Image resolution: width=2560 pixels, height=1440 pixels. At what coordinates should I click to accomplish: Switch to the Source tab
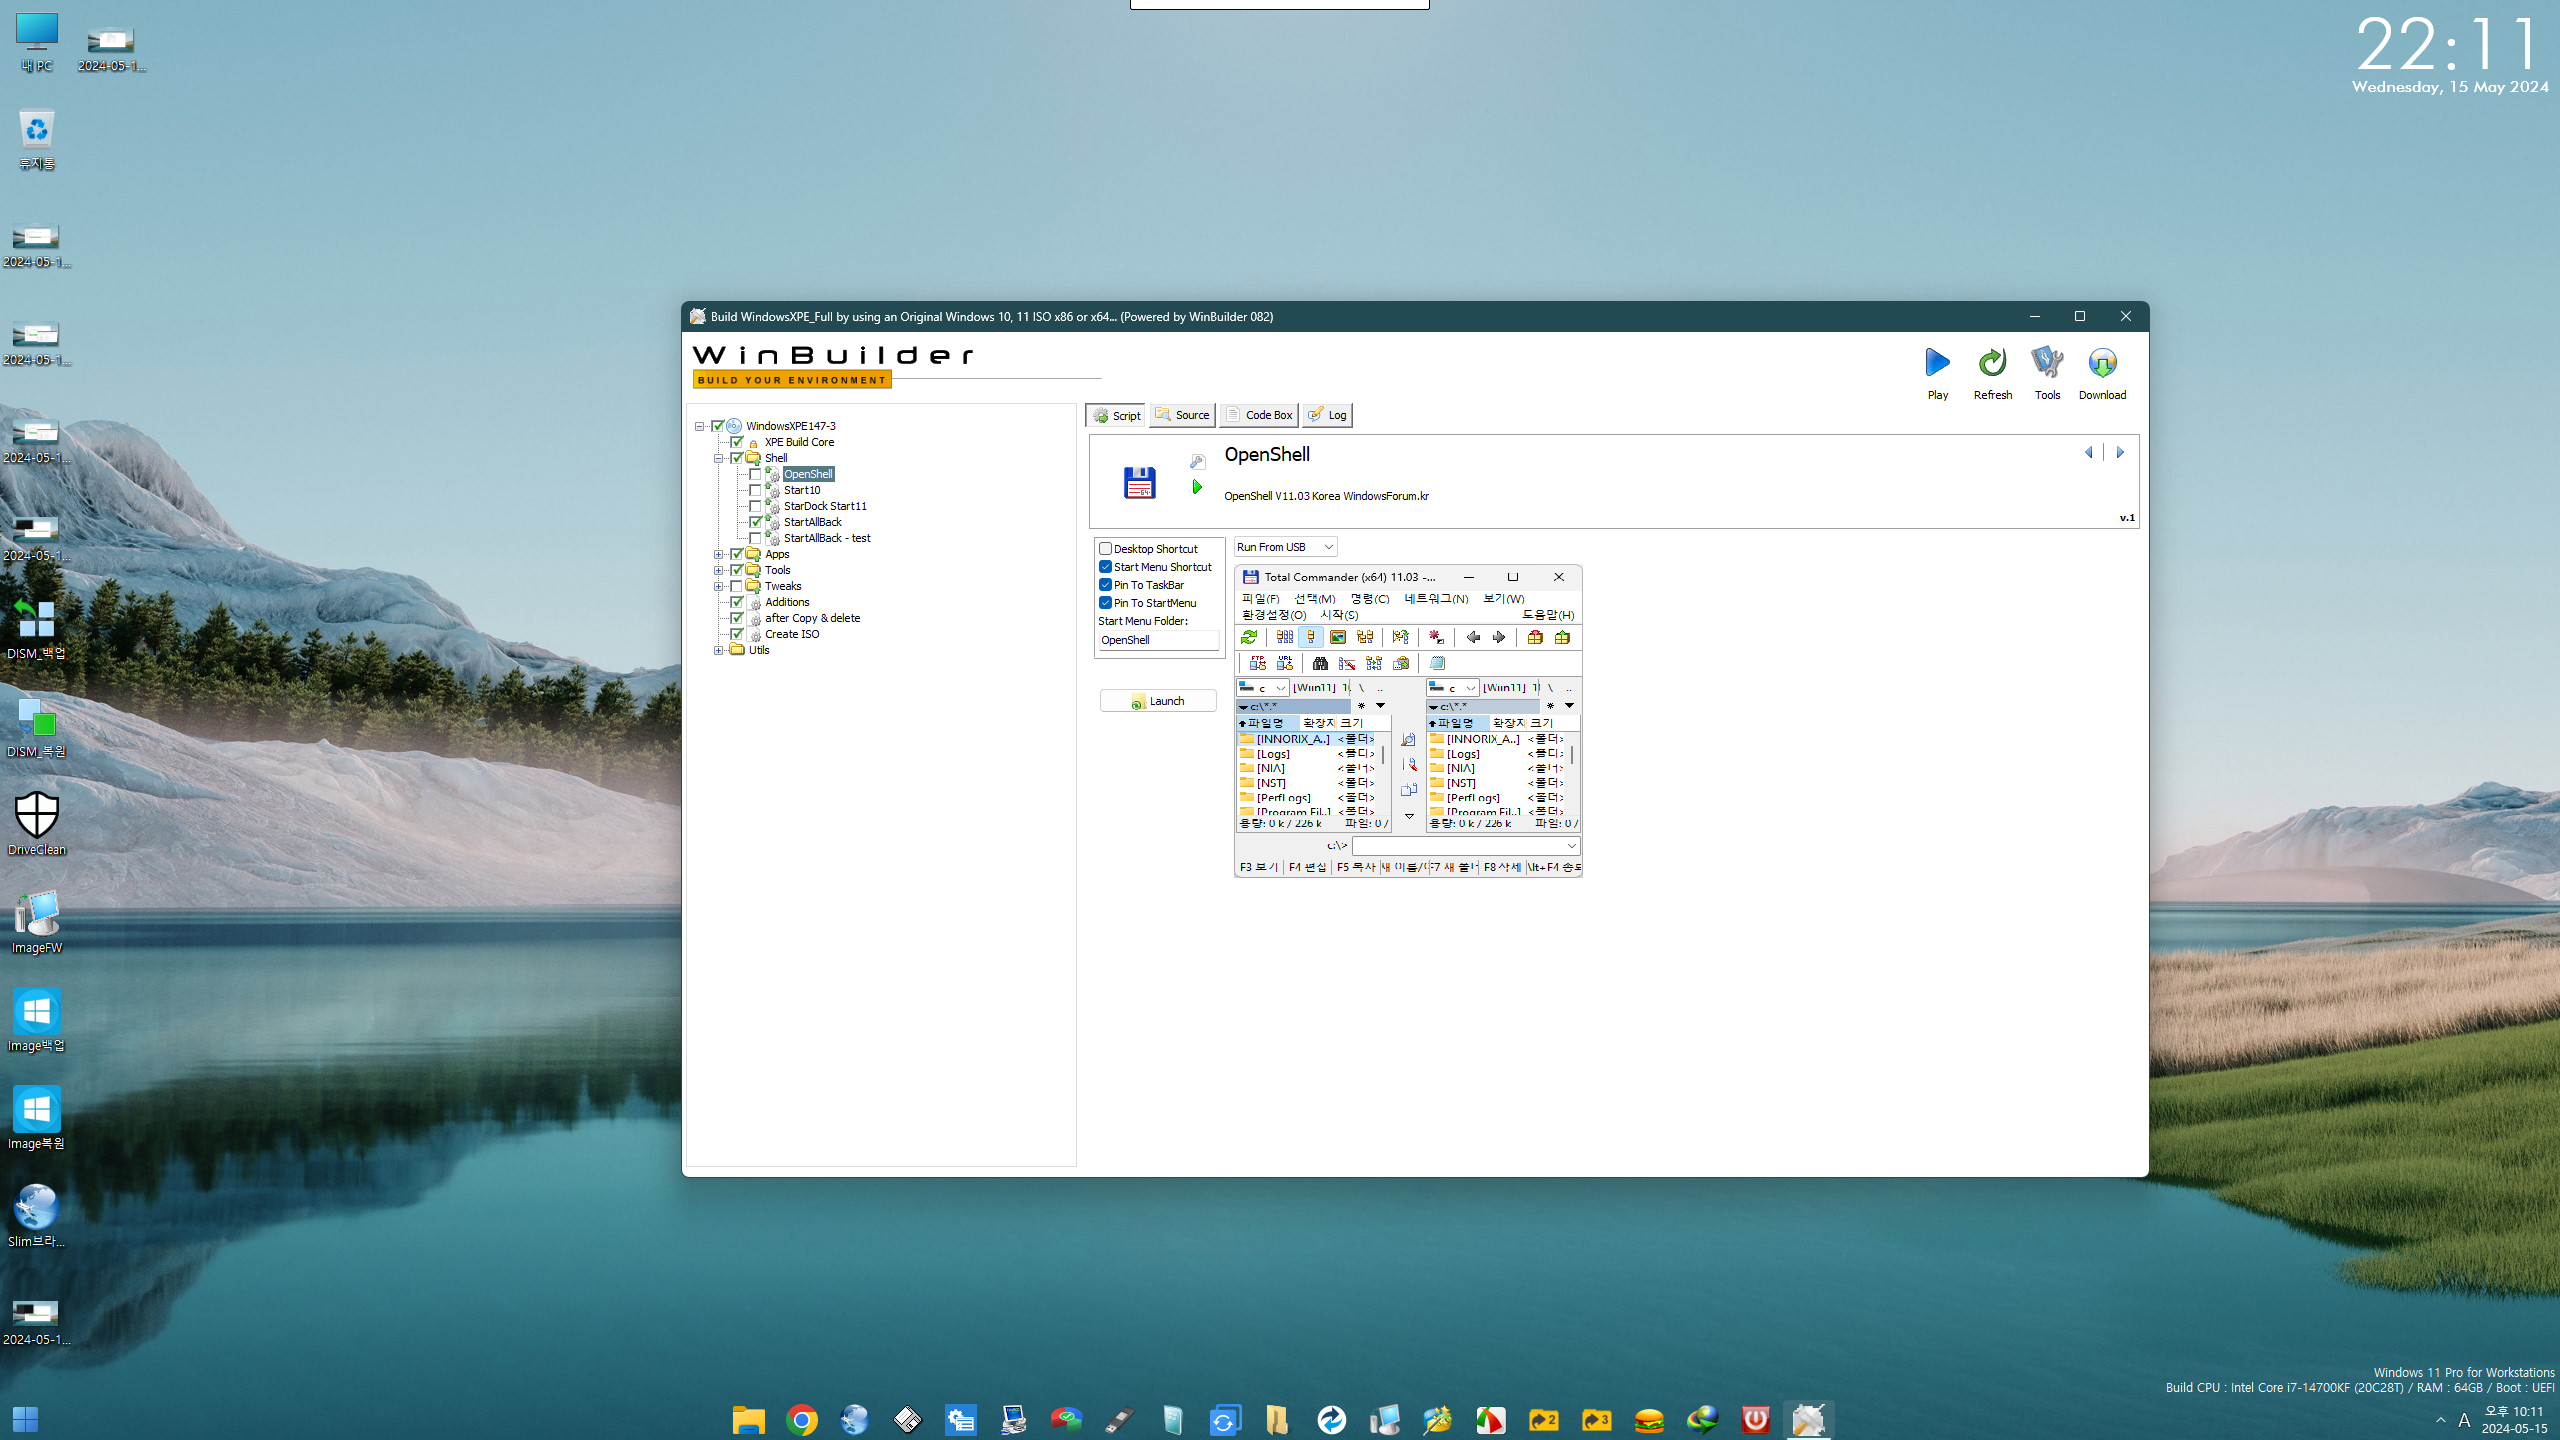pyautogui.click(x=1182, y=415)
